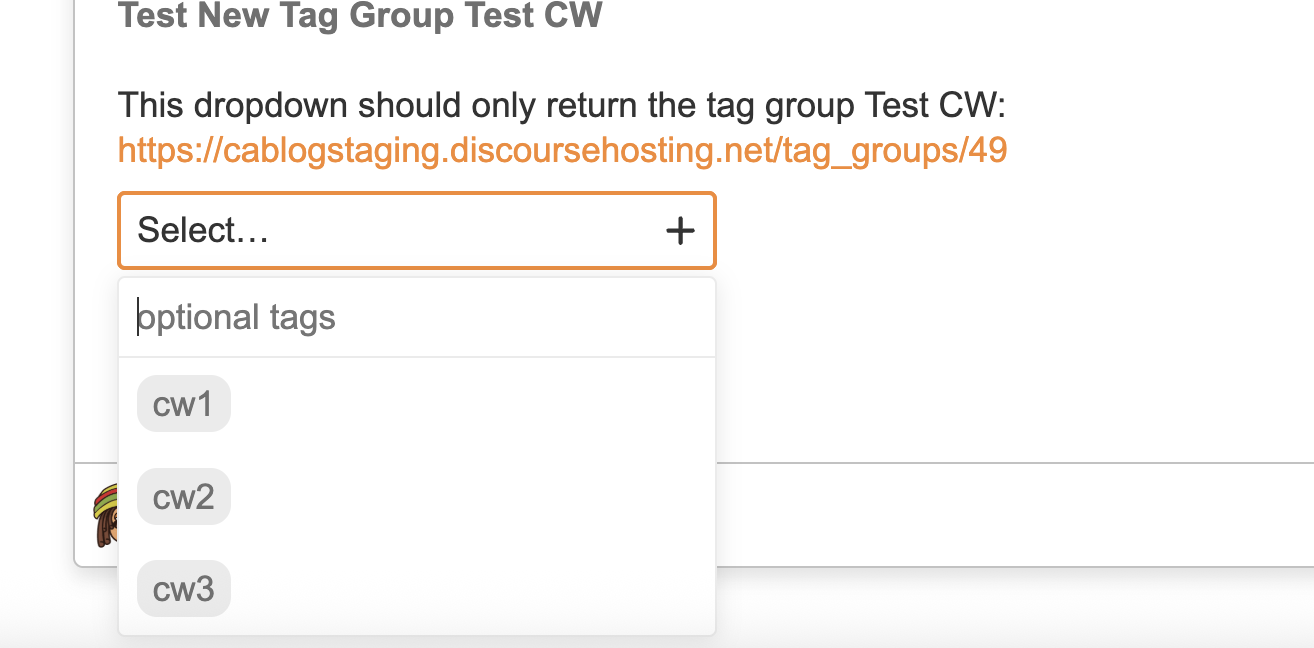Select the middle tag result row
The height and width of the screenshot is (648, 1314).
417,496
